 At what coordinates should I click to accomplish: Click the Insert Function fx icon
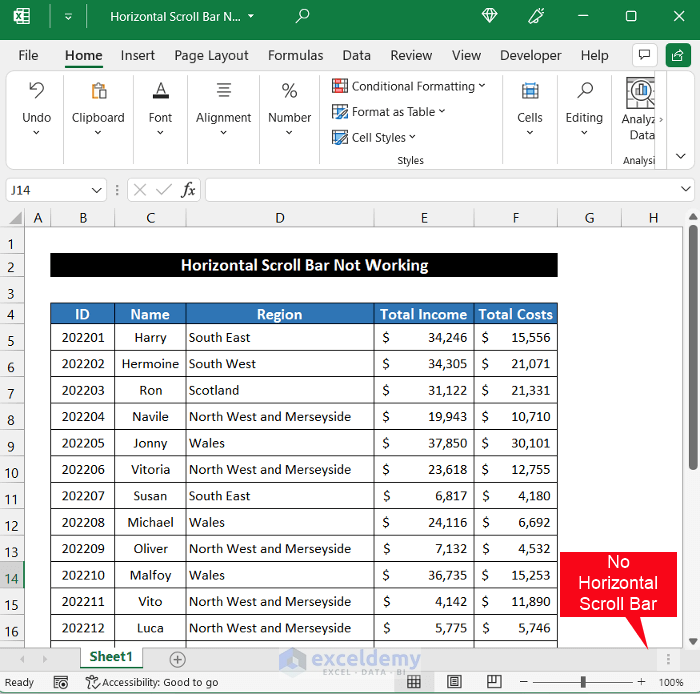pos(188,190)
